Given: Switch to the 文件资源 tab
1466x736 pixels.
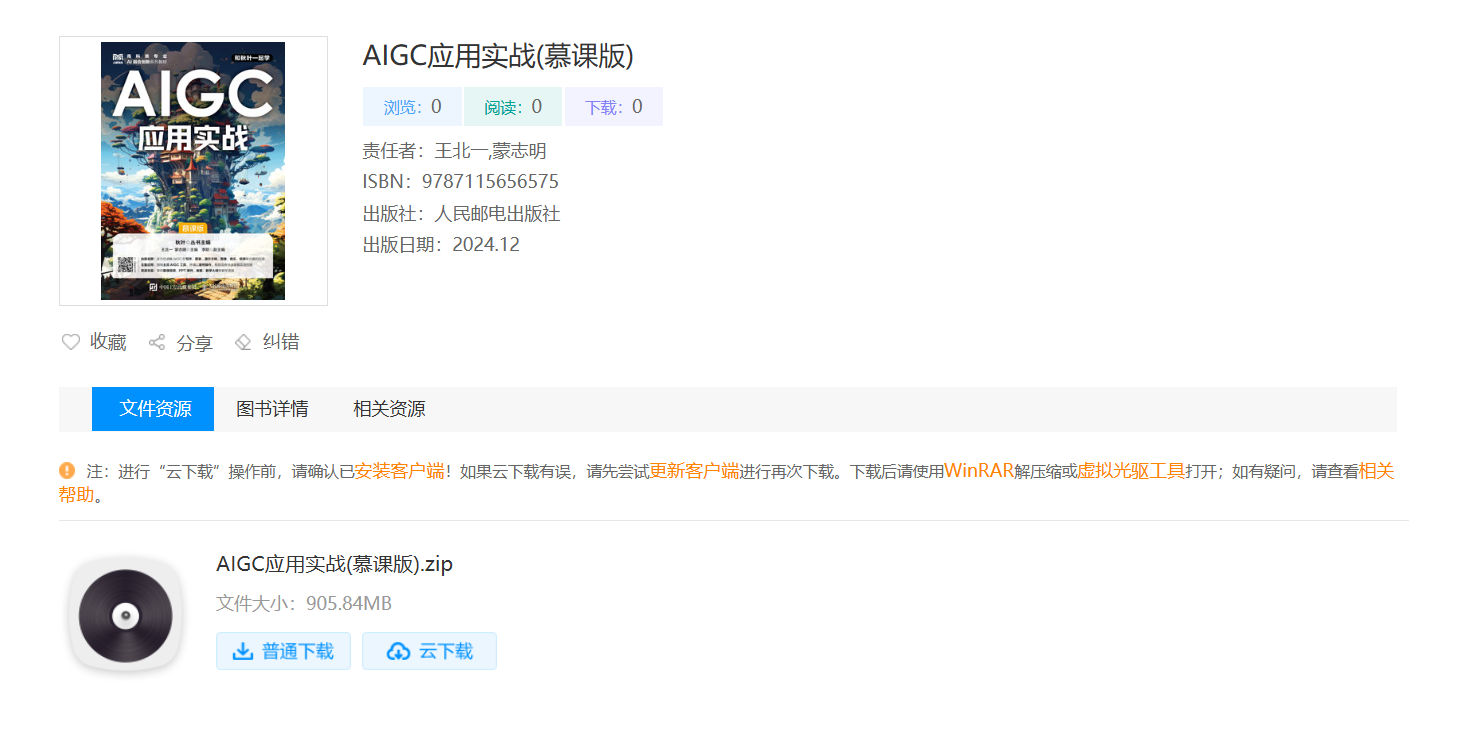Looking at the screenshot, I should [x=153, y=409].
